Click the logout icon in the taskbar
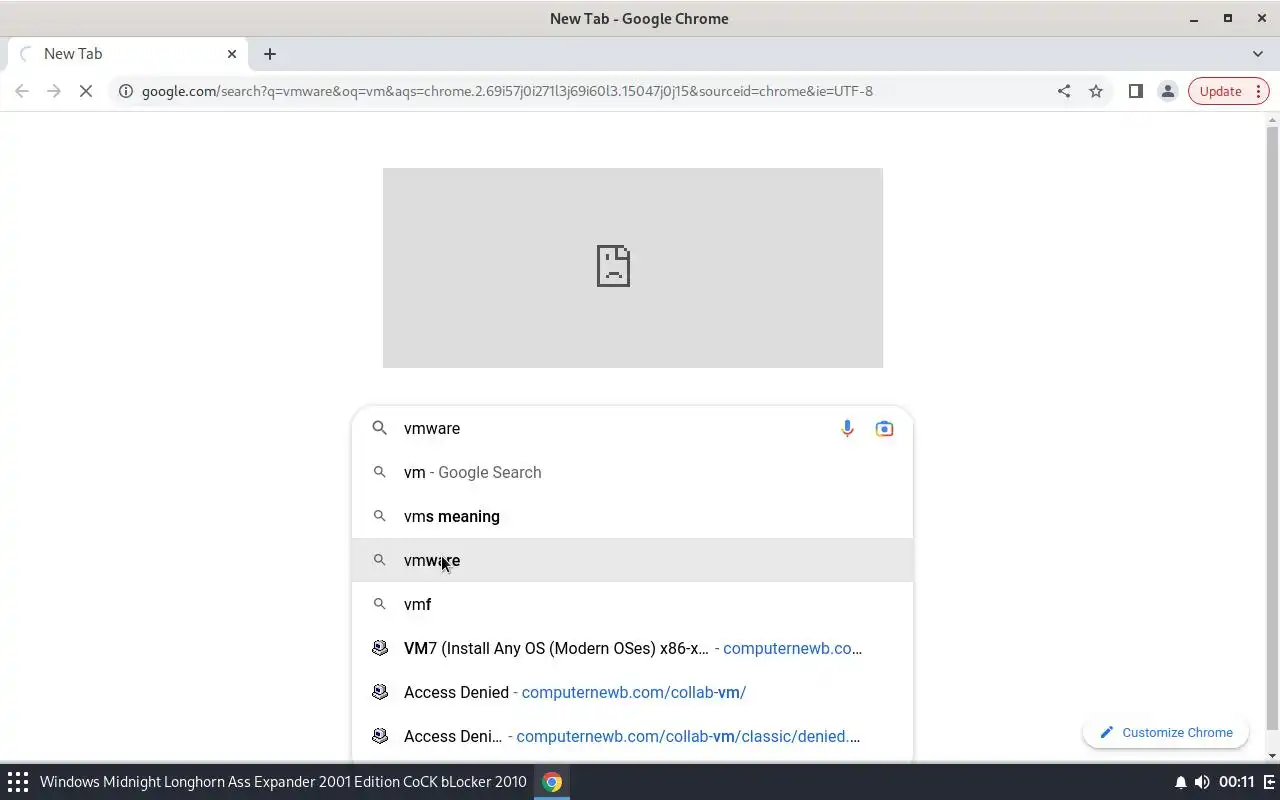This screenshot has height=800, width=1280. [x=1270, y=782]
